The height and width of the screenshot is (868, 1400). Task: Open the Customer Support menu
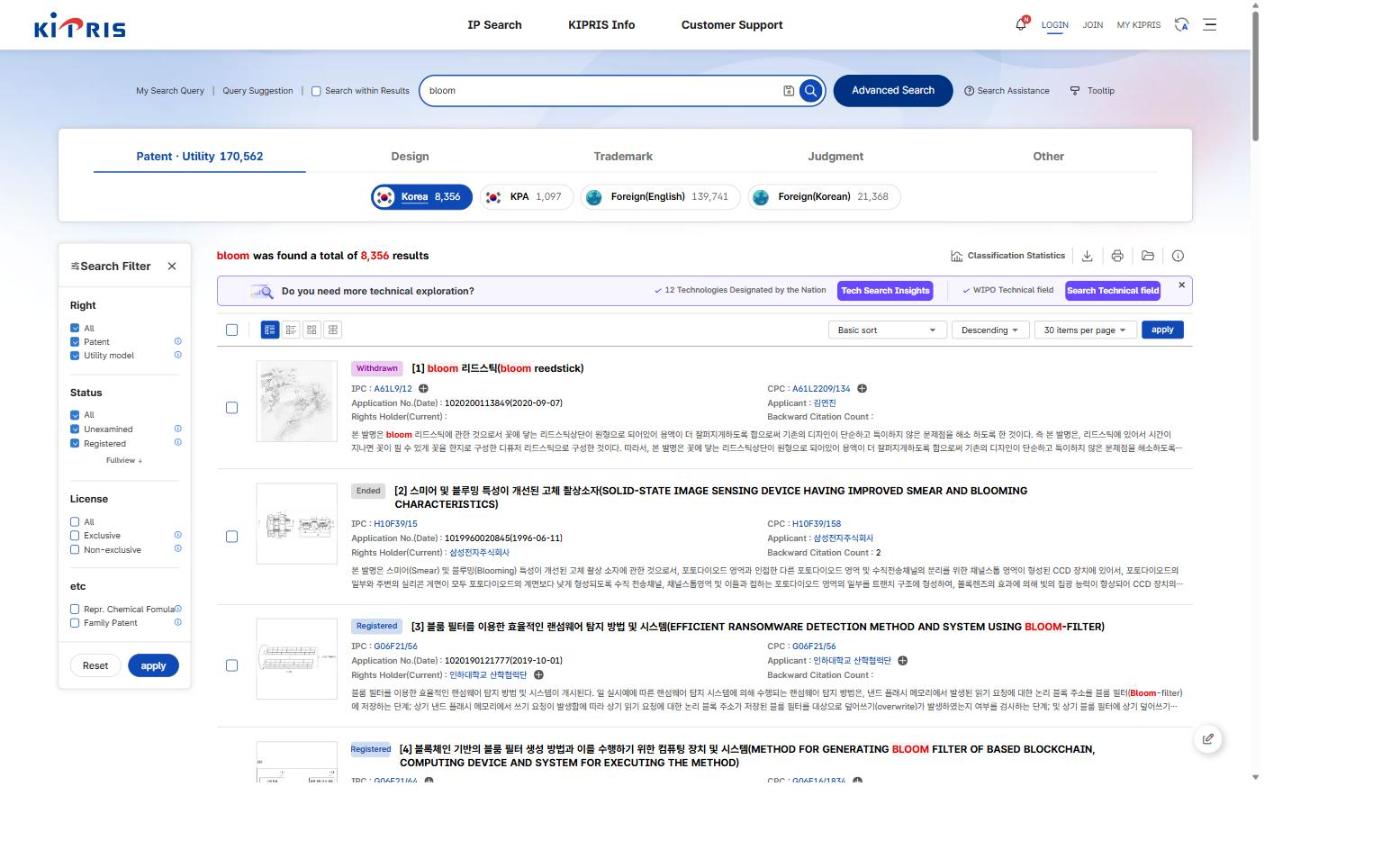[x=732, y=25]
